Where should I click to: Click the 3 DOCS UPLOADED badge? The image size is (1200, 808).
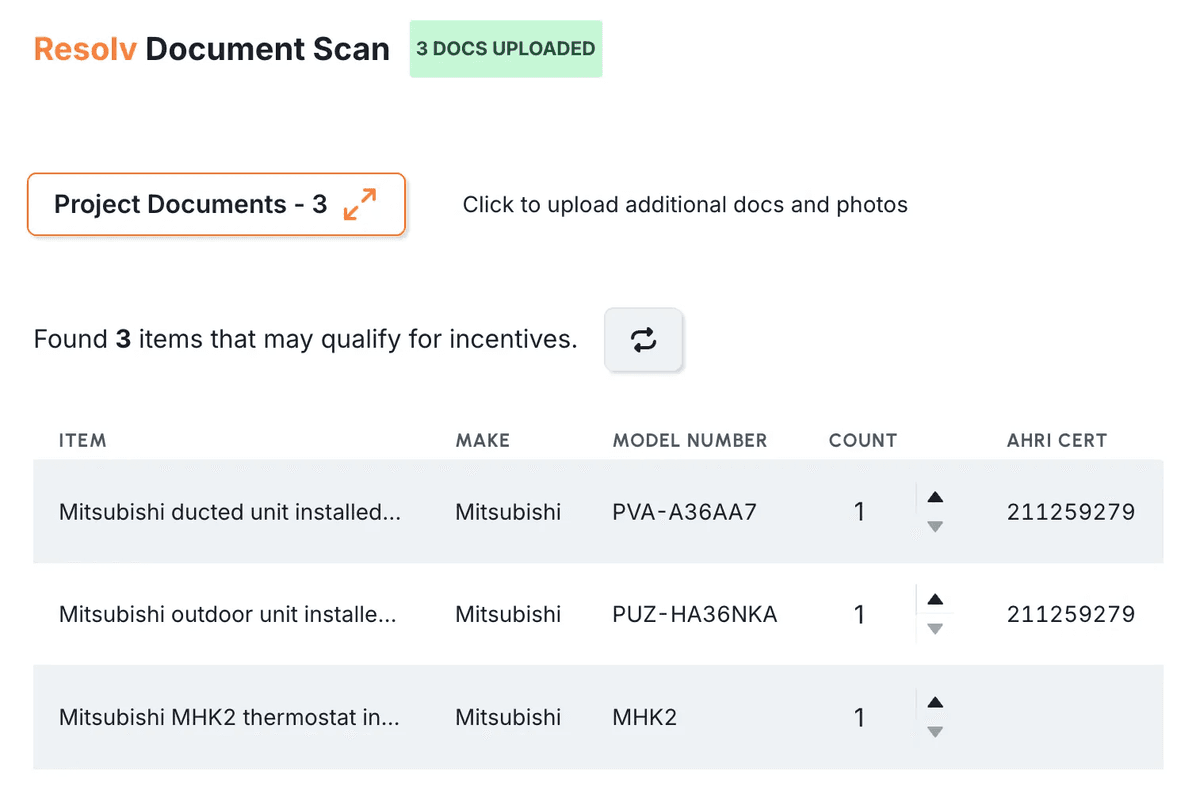[x=505, y=48]
